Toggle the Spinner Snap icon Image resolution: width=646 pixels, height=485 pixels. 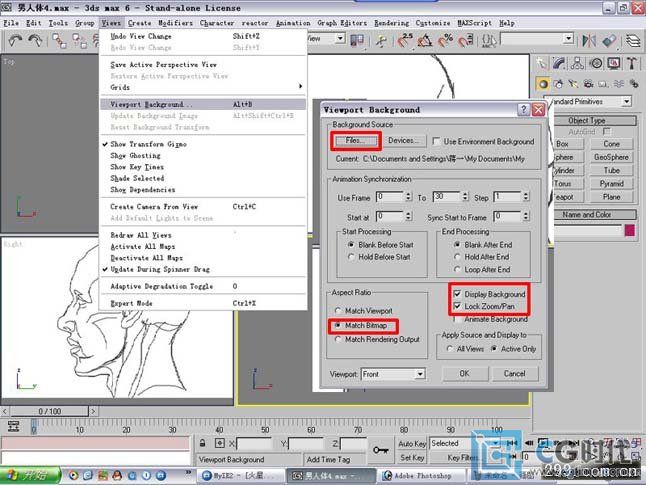(466, 40)
